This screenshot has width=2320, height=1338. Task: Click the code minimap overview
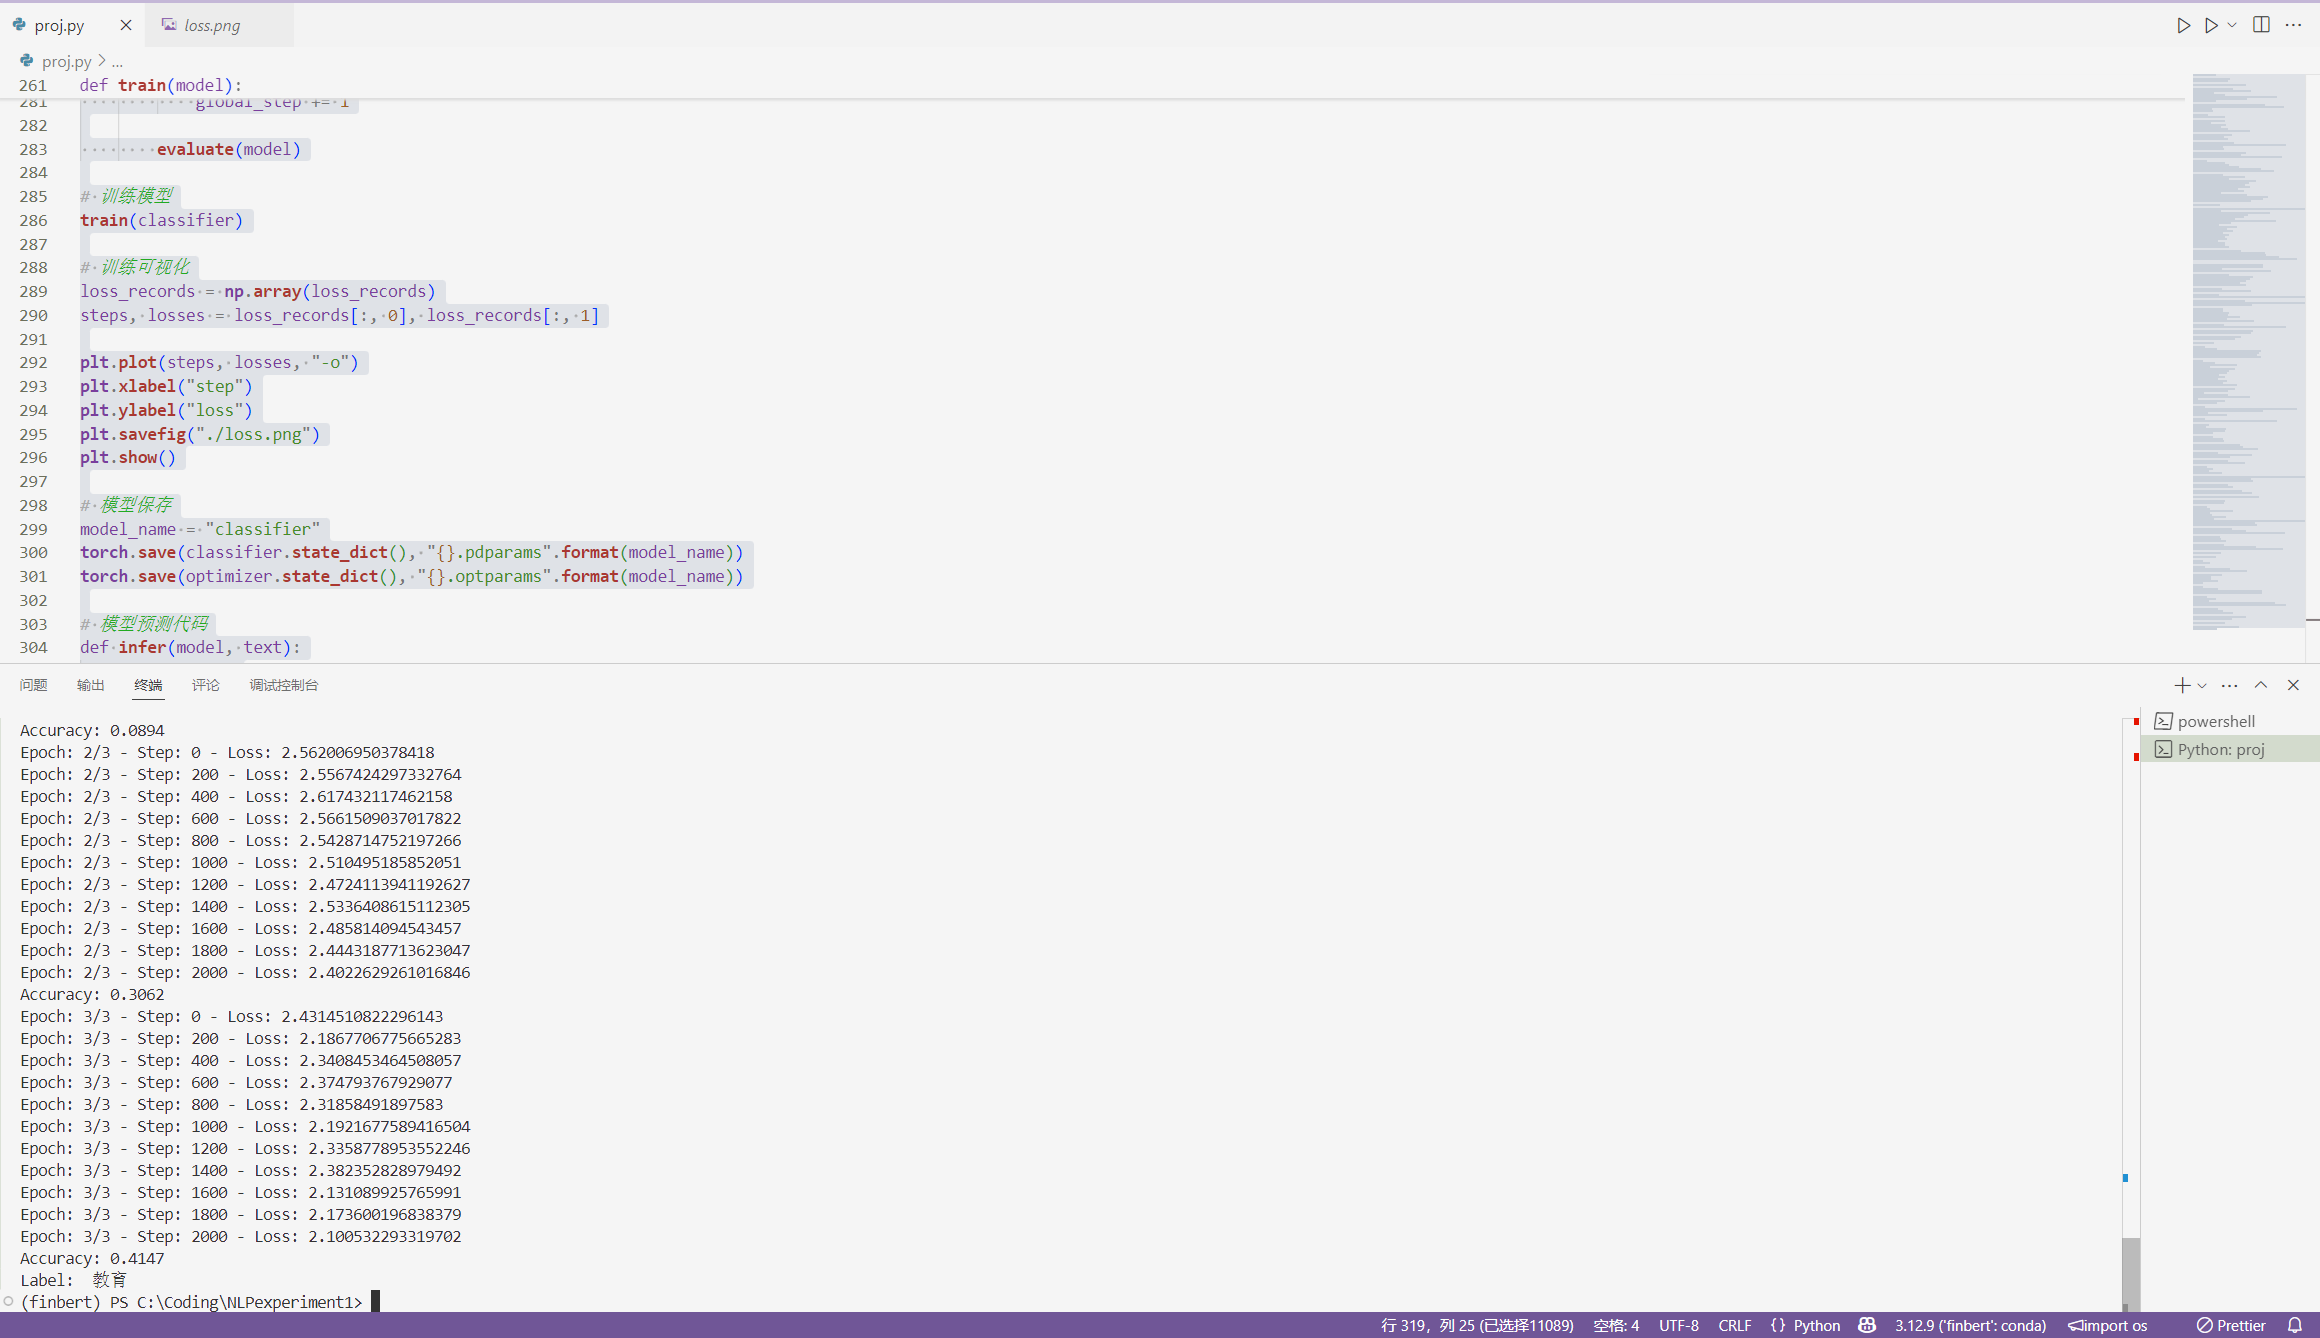[x=2248, y=350]
